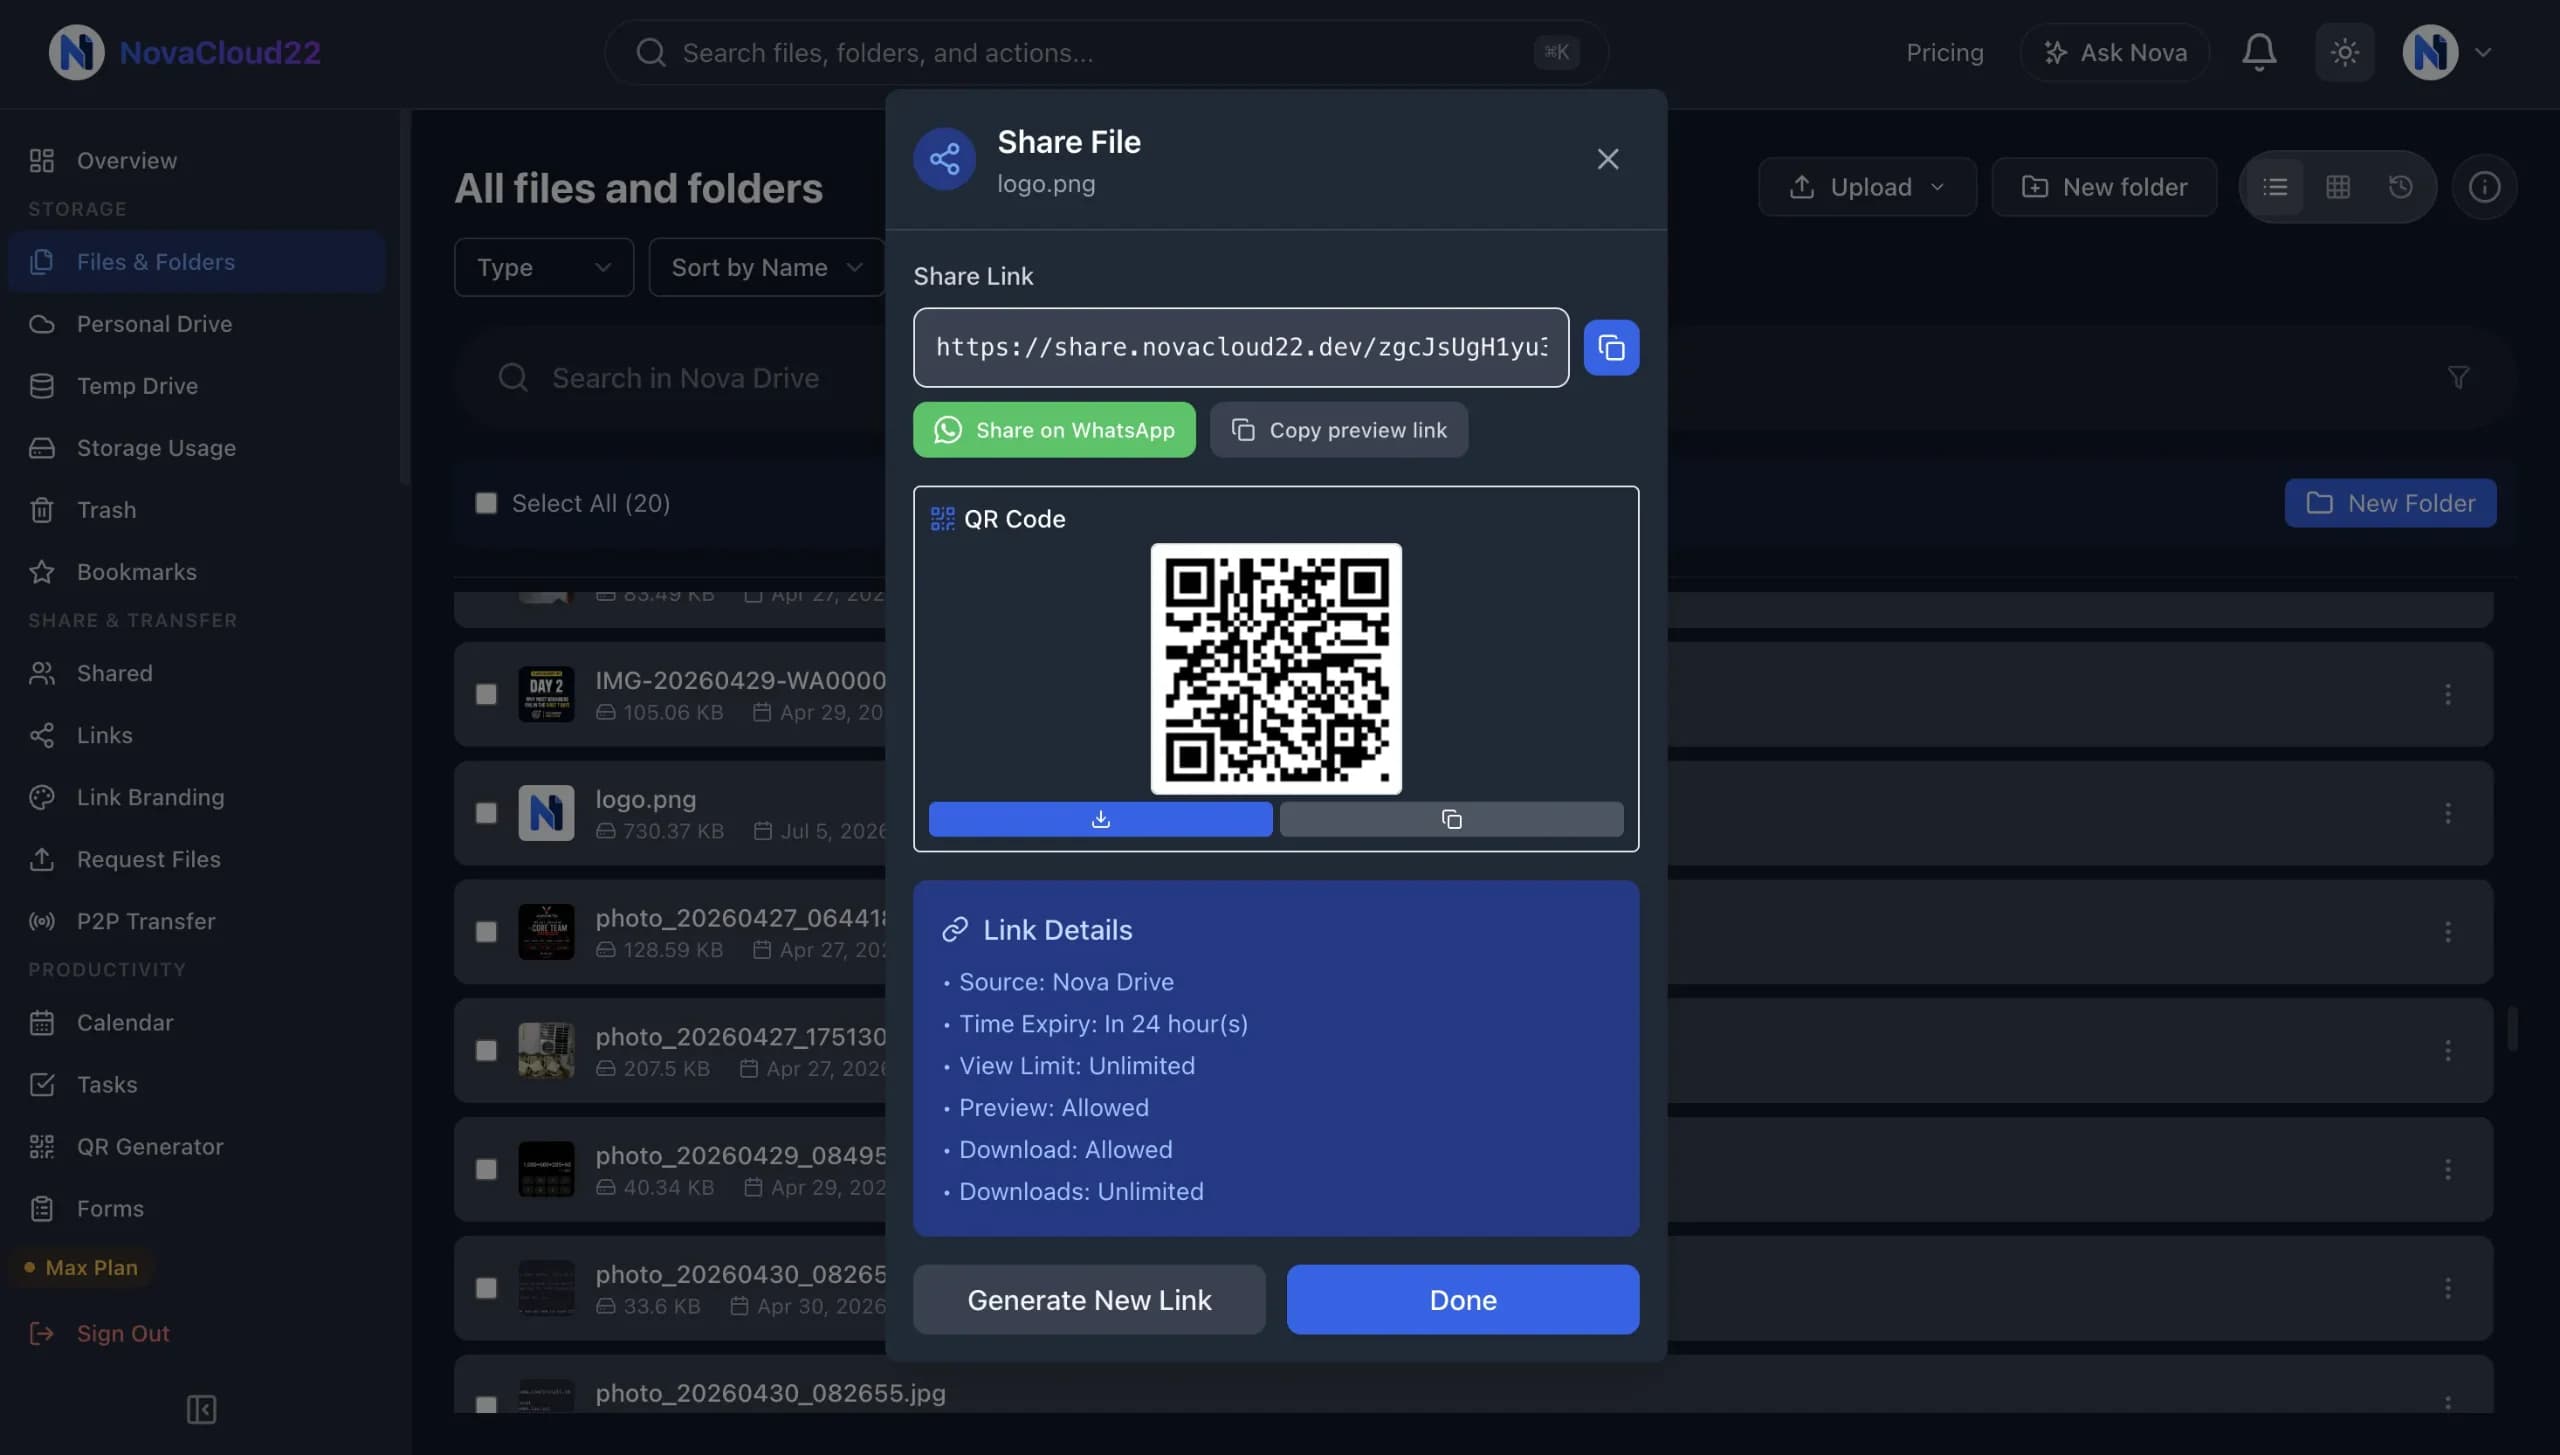Click the search magnifier in top bar
Screen dimensions: 2560x1455
click(x=650, y=52)
